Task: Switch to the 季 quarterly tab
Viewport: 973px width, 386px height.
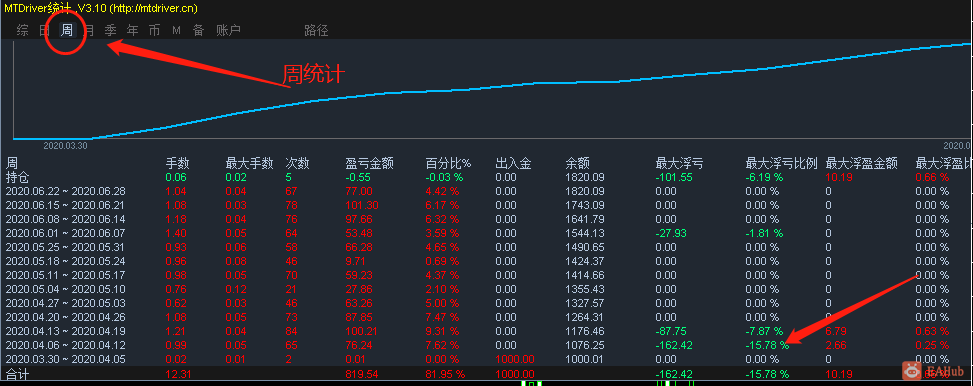Action: pos(110,30)
